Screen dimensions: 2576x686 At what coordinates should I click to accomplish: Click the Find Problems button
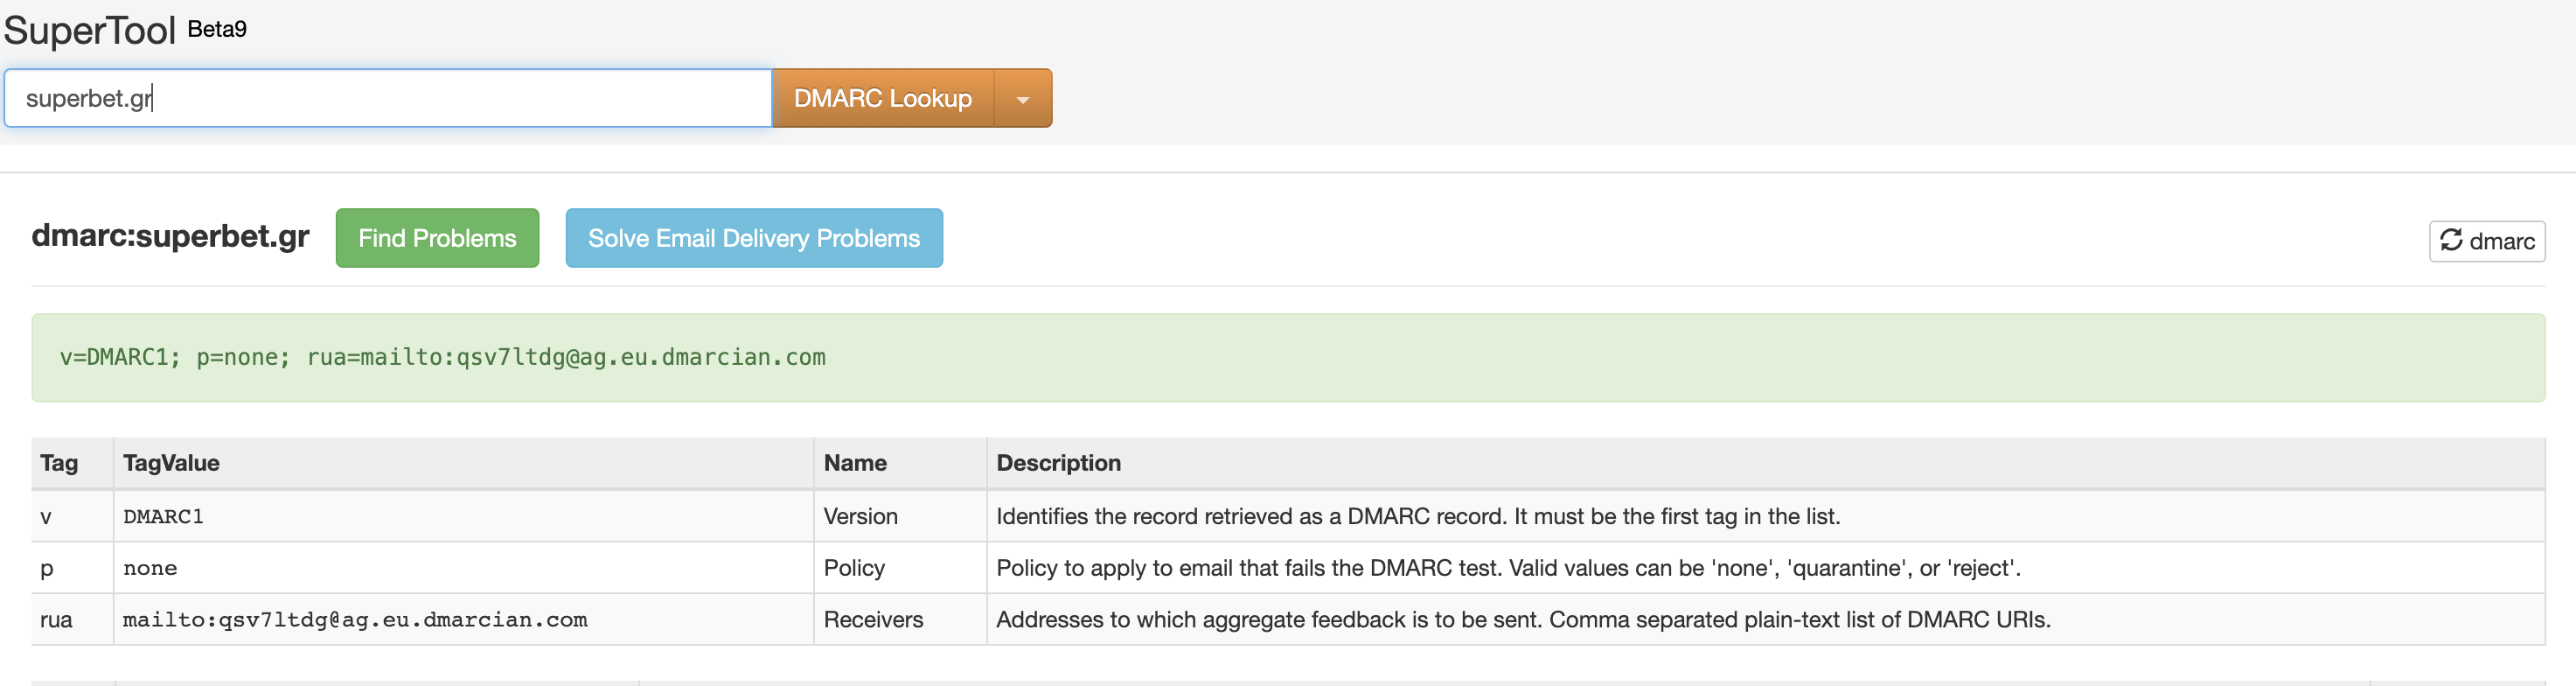tap(437, 238)
